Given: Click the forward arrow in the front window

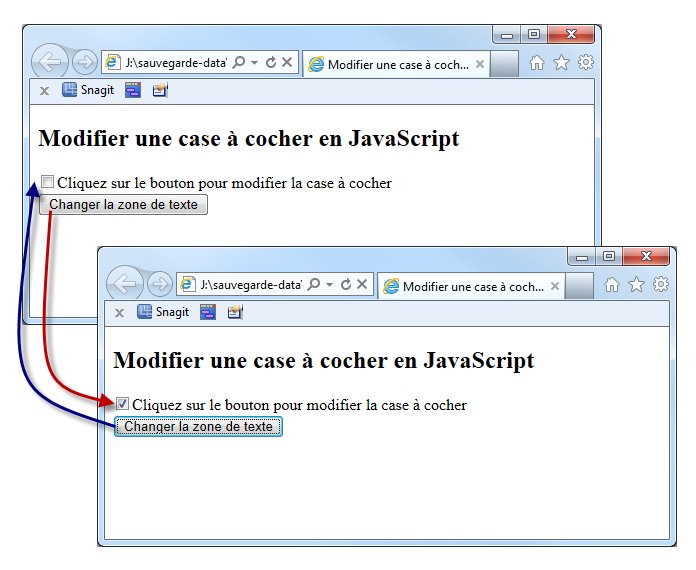Looking at the screenshot, I should [x=159, y=285].
